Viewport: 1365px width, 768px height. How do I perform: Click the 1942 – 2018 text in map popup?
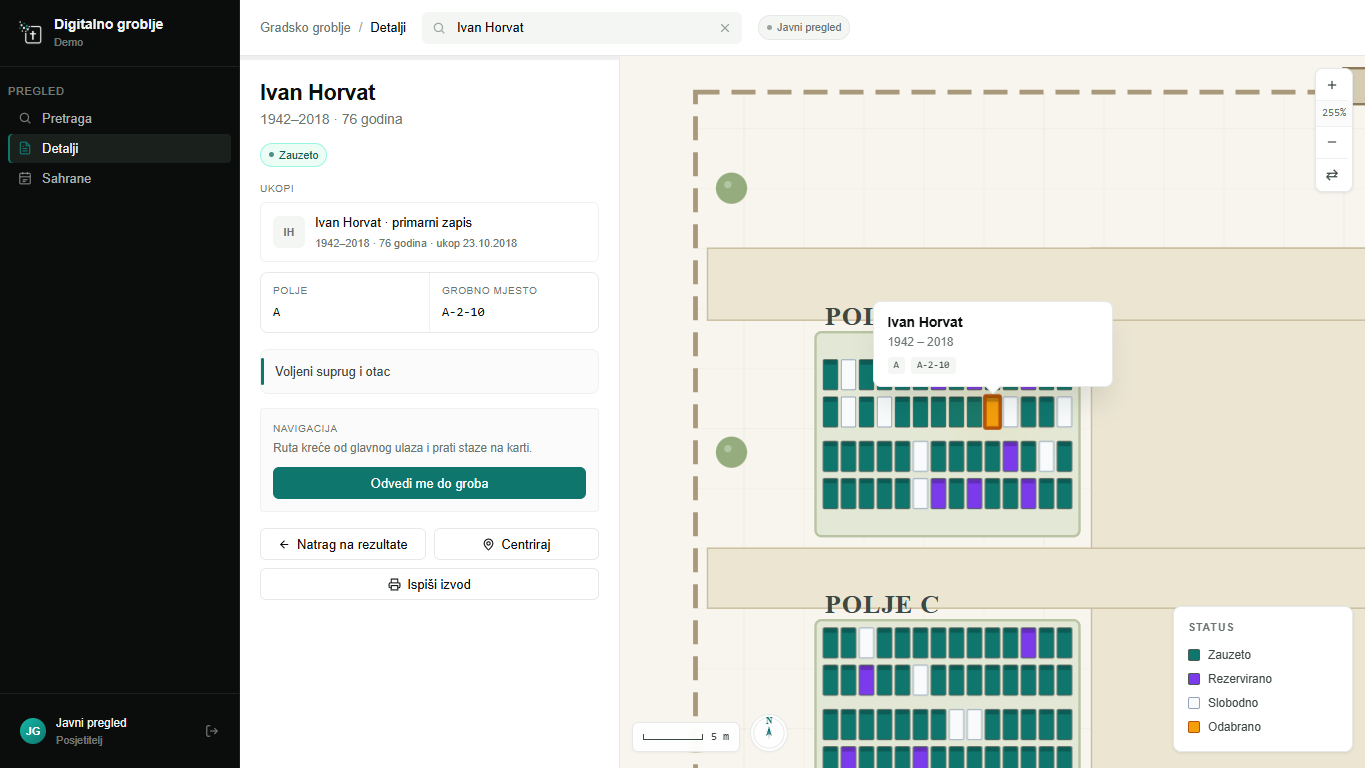[921, 342]
